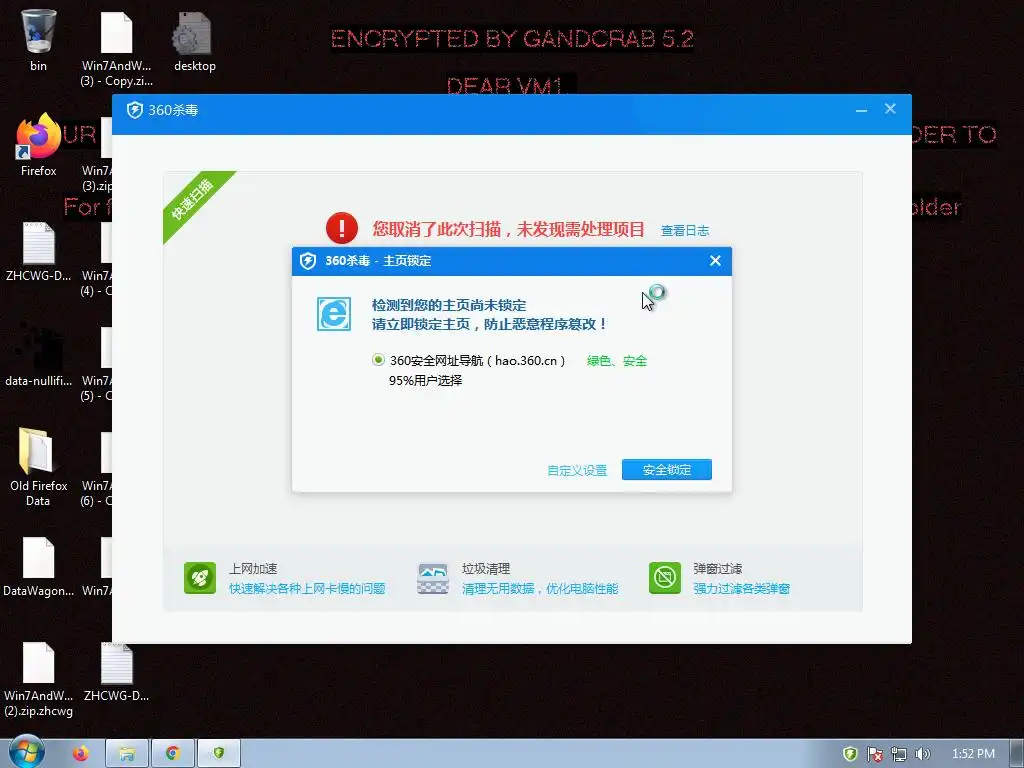1024x768 pixels.
Task: Open the 查看日志 log link
Action: point(684,231)
